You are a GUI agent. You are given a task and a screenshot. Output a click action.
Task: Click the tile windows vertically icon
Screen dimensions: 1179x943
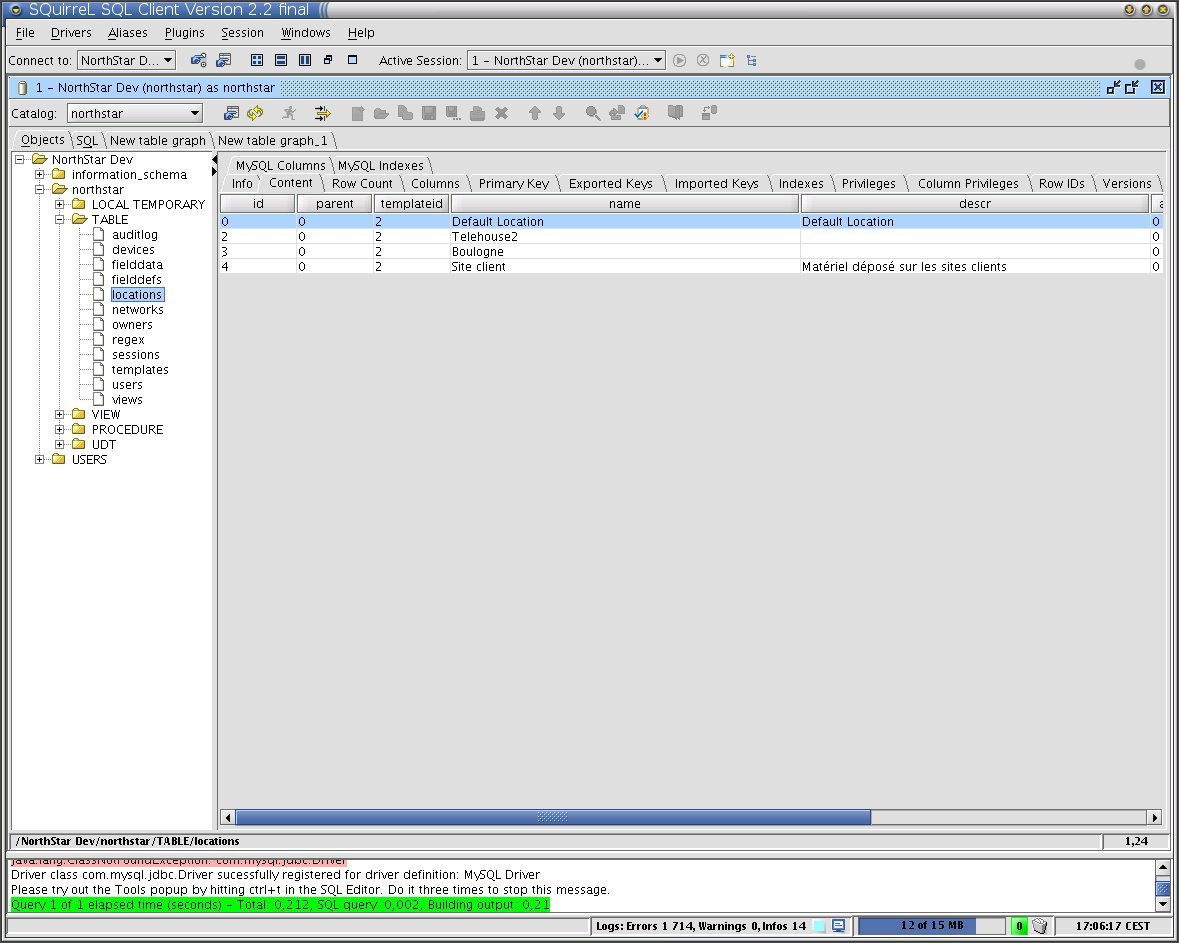(x=304, y=60)
